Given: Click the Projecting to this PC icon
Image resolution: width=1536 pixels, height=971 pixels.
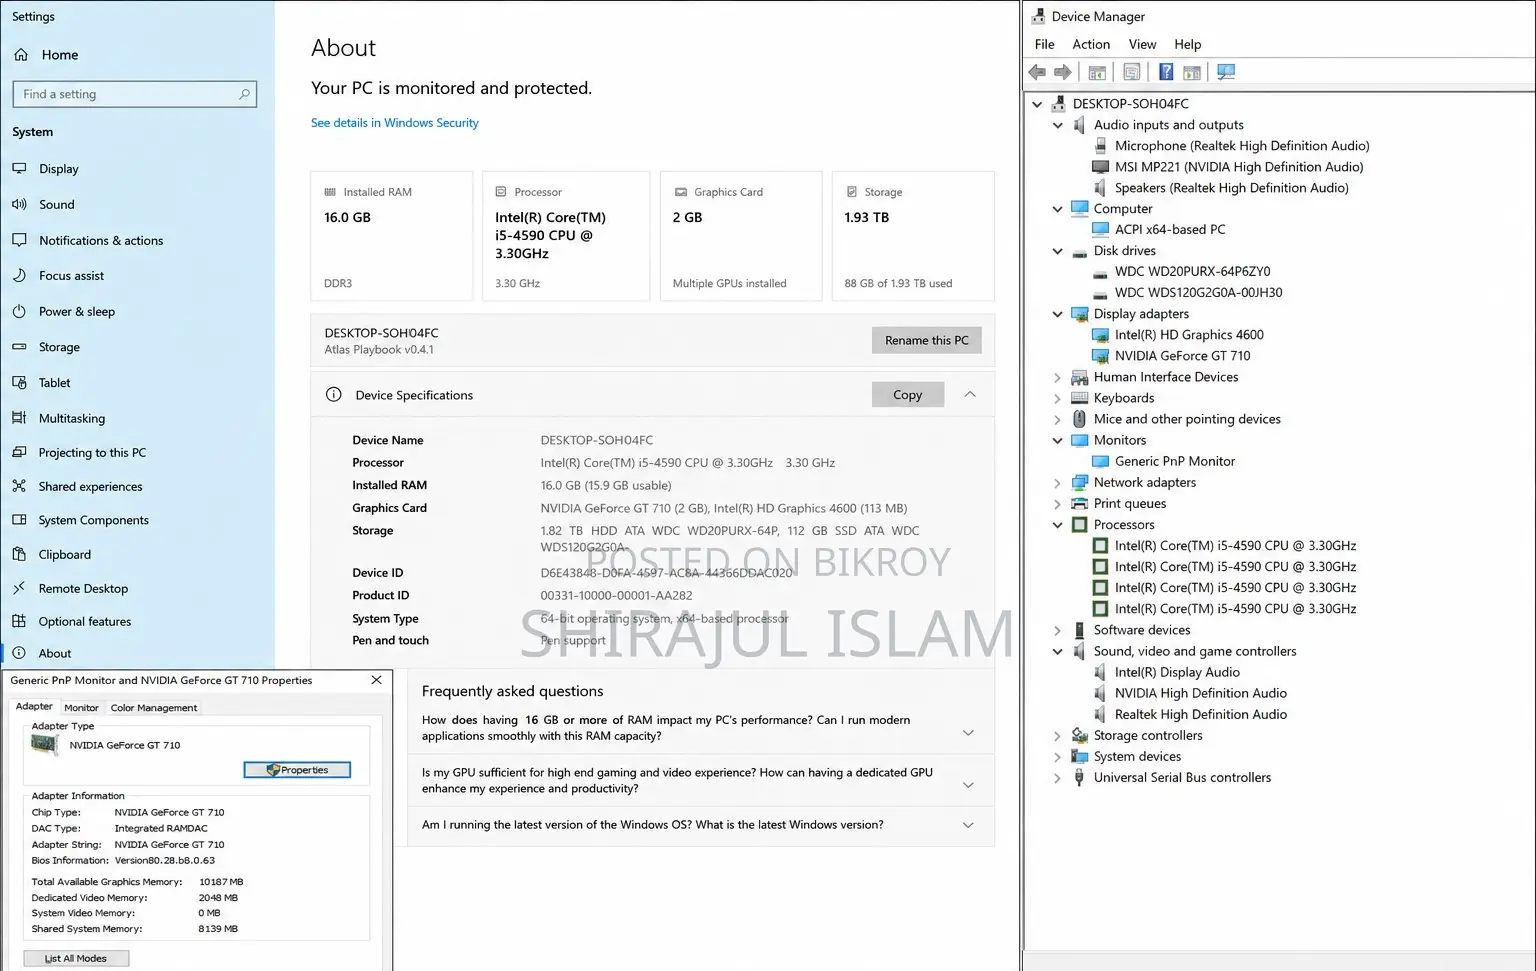Looking at the screenshot, I should [x=19, y=452].
